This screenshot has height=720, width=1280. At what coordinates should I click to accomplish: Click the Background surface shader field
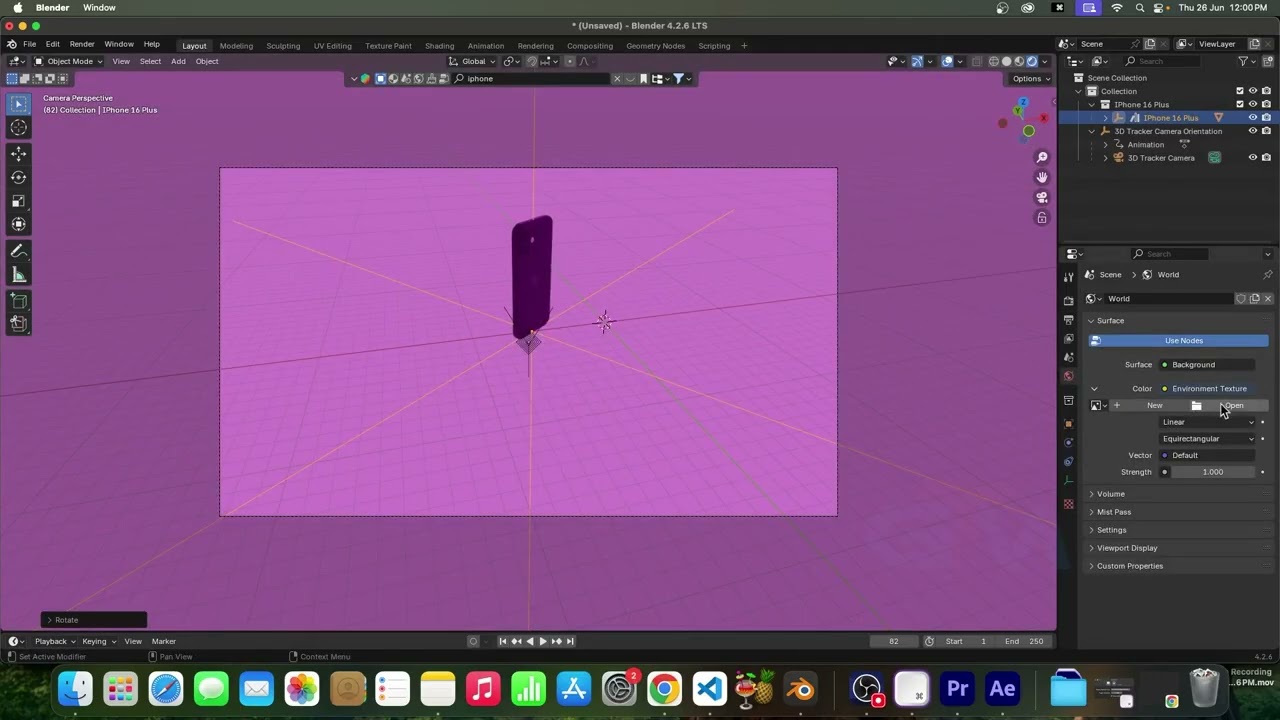(1207, 365)
